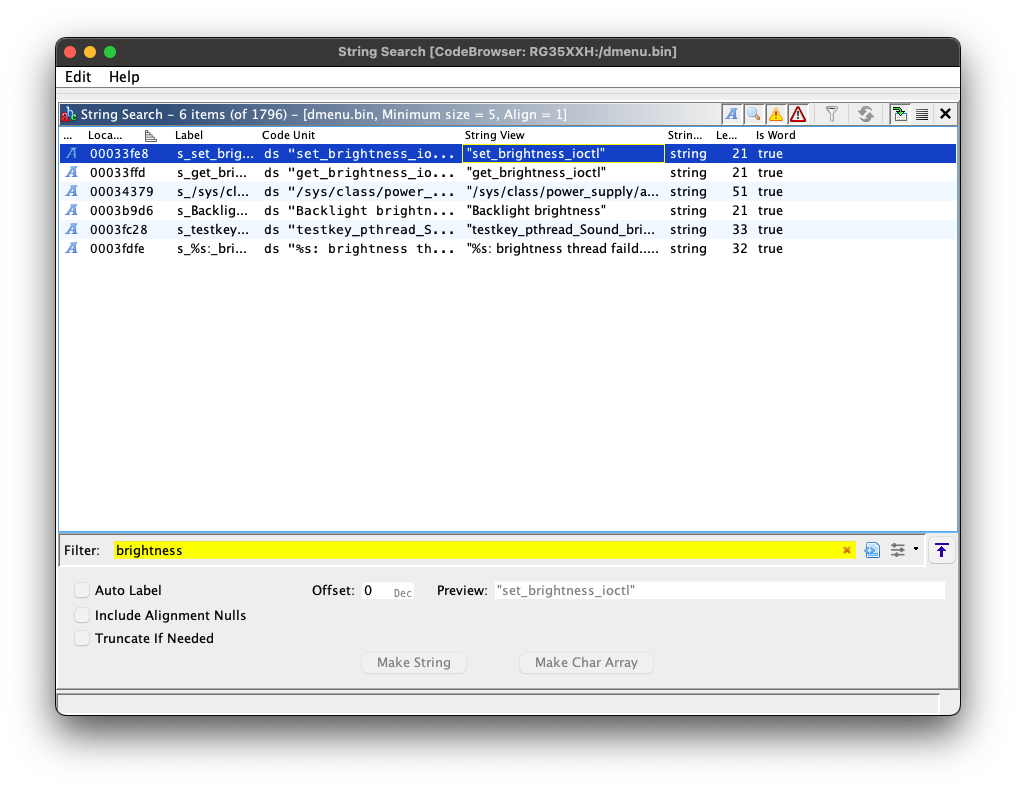The height and width of the screenshot is (789, 1016).
Task: Sort by the String View column header
Action: (x=494, y=135)
